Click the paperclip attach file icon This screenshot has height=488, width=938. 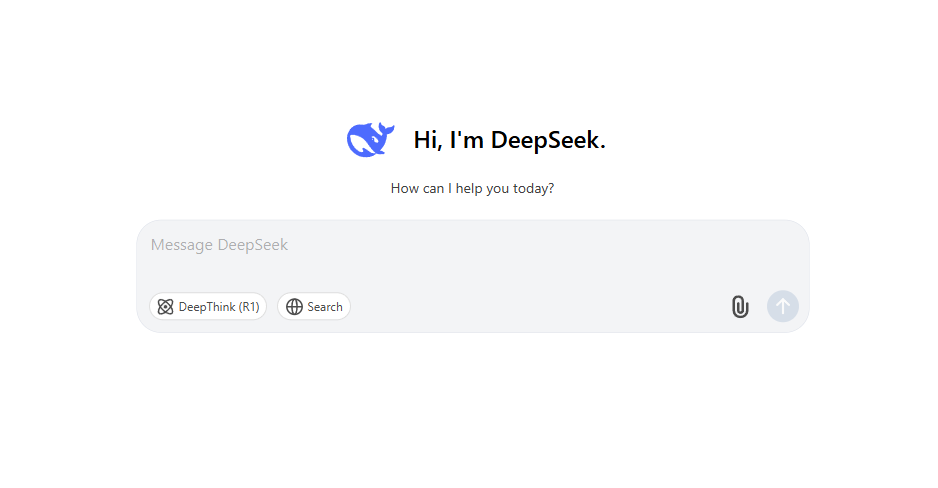[740, 306]
